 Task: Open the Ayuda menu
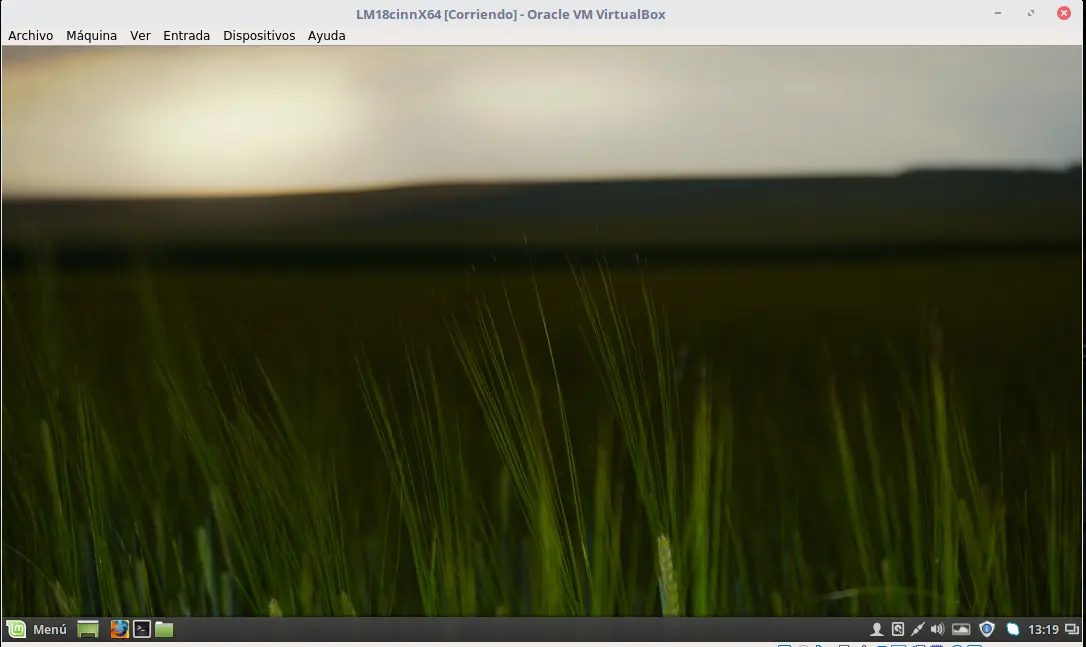coord(326,35)
